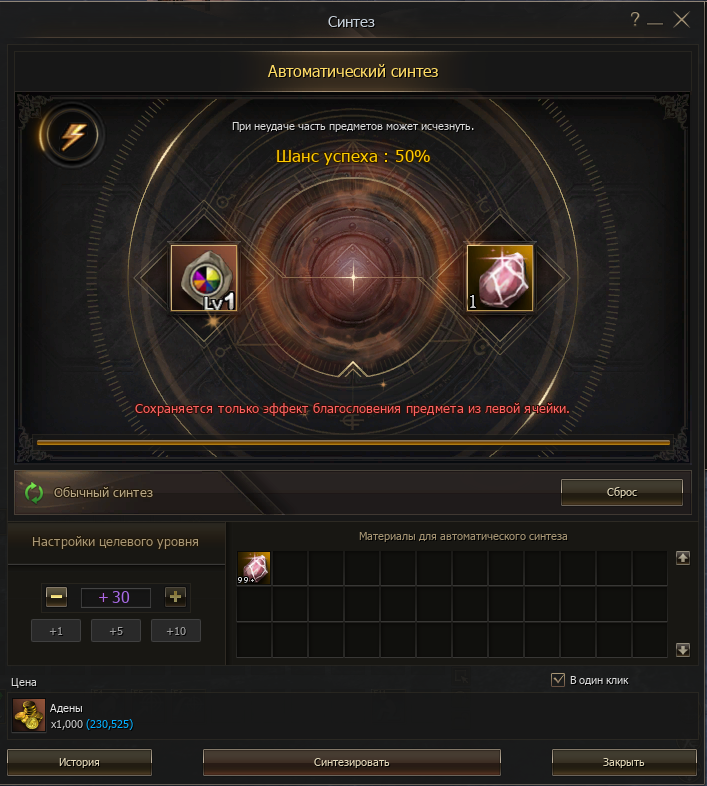The image size is (707, 786).
Task: Decrease target level with minus button
Action: point(57,597)
